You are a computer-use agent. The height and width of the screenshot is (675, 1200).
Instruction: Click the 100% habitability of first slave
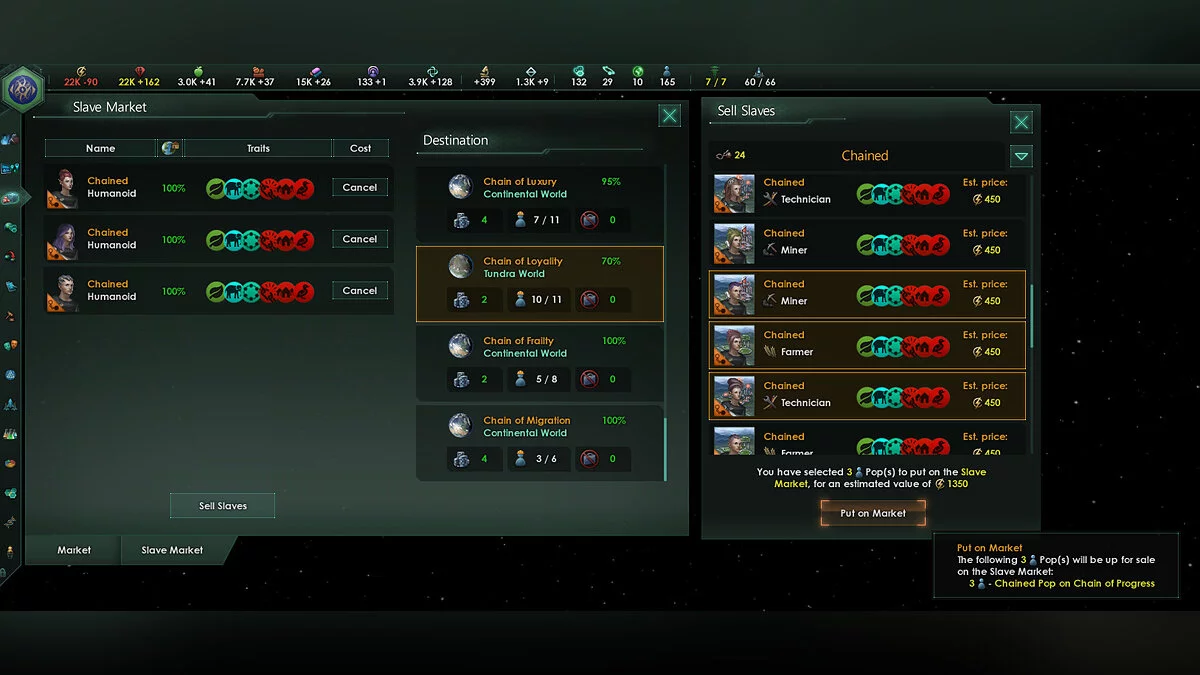(x=174, y=188)
